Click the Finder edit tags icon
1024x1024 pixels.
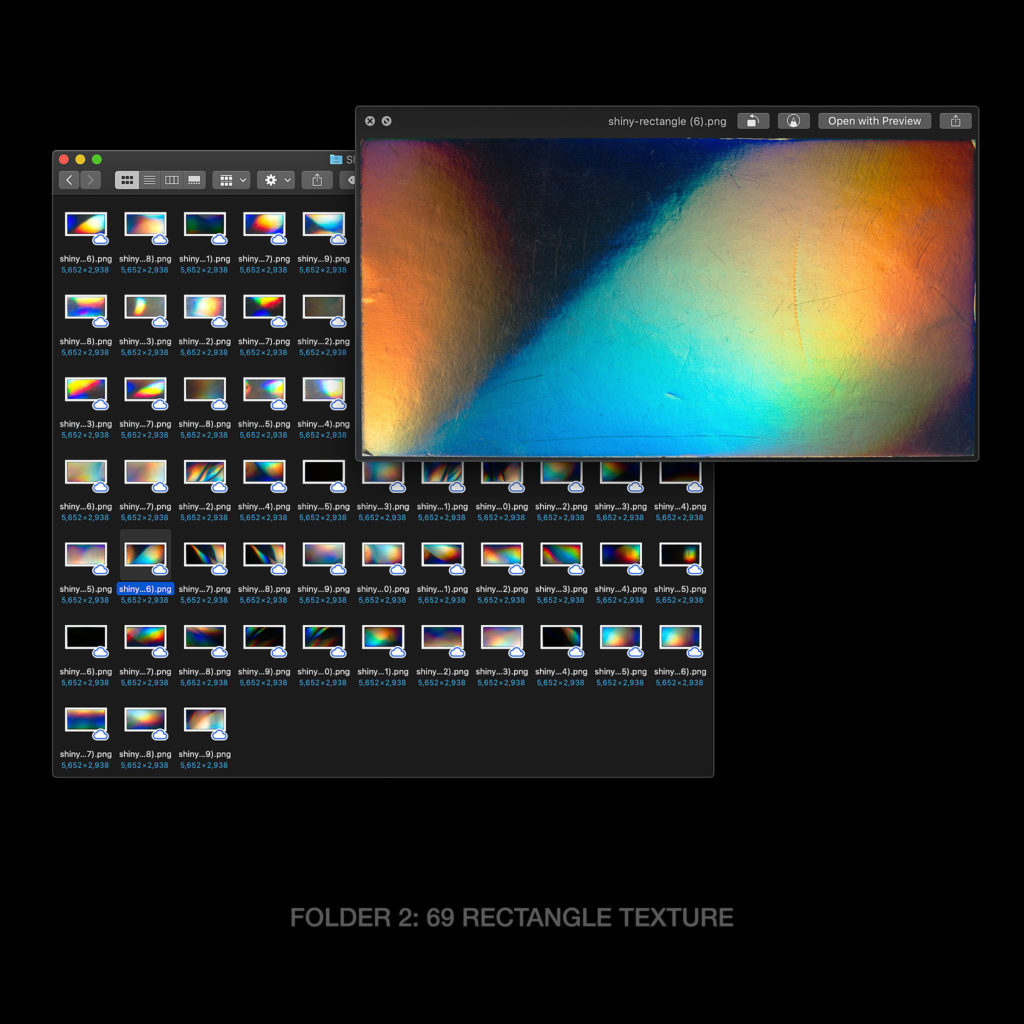point(349,180)
